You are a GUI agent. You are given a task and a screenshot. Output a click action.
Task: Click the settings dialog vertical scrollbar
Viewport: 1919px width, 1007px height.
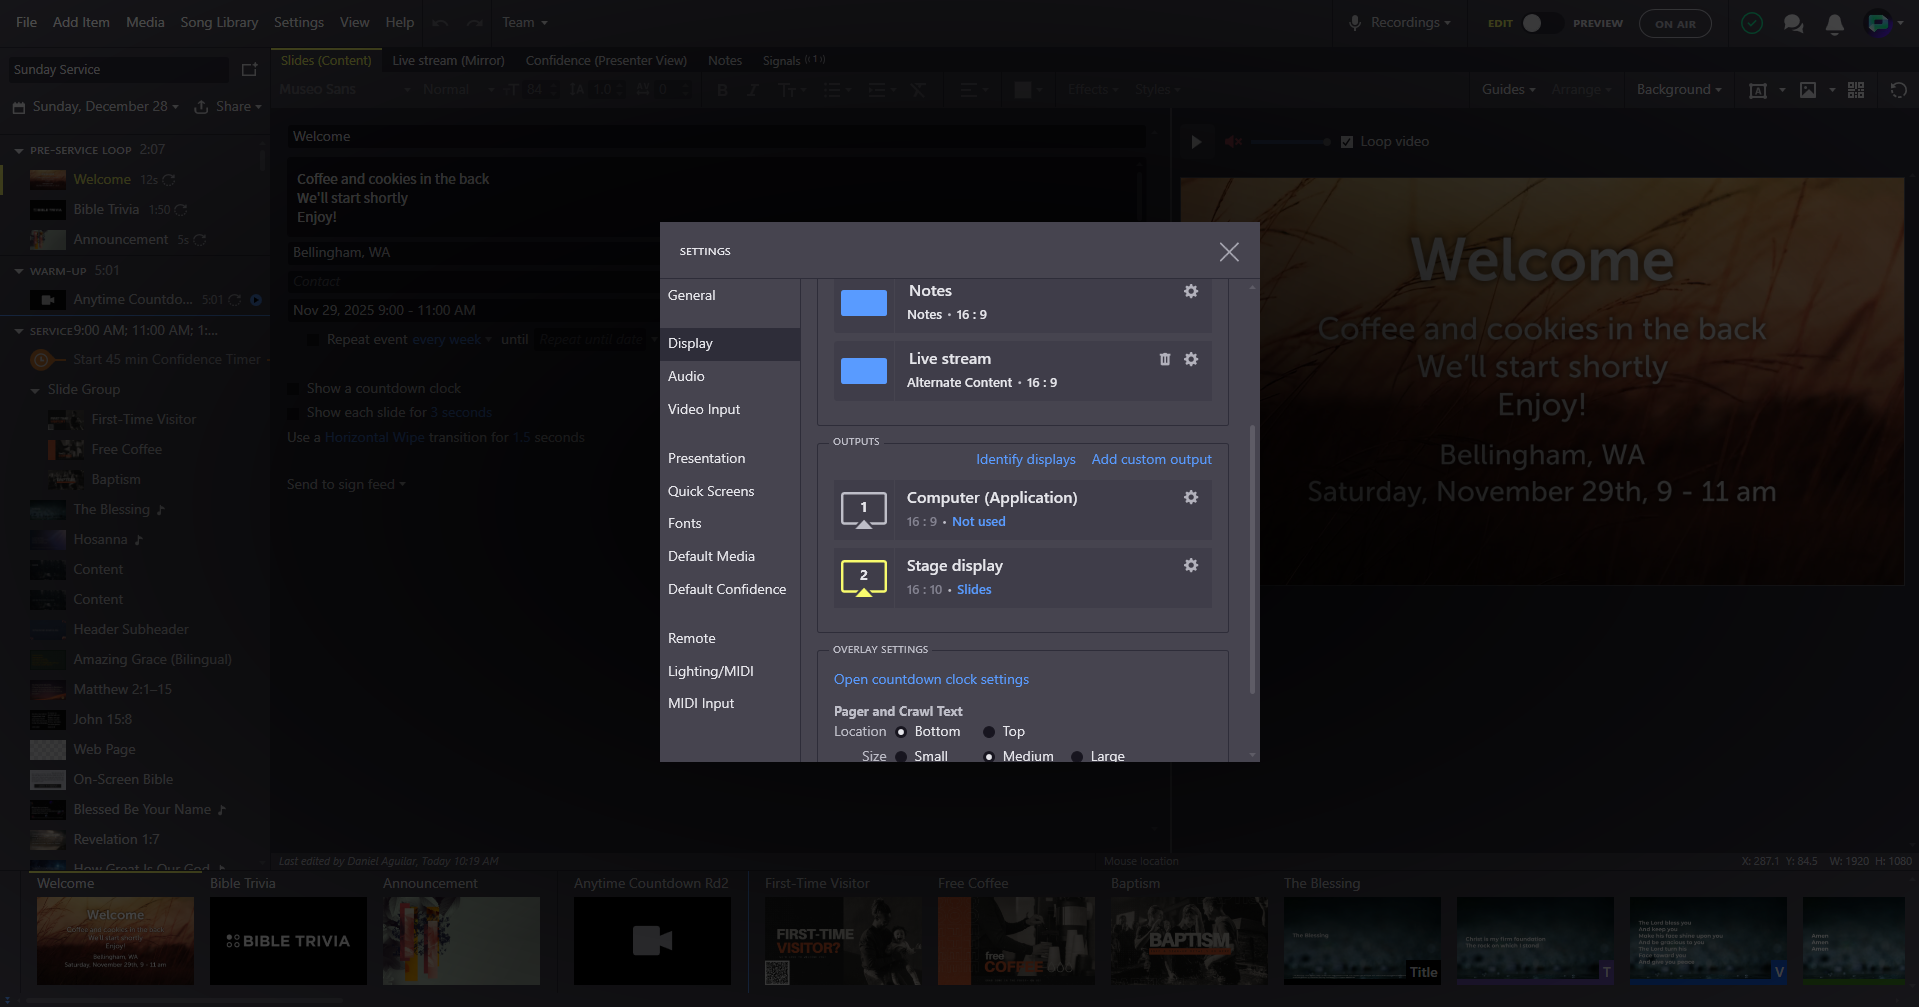pyautogui.click(x=1252, y=560)
